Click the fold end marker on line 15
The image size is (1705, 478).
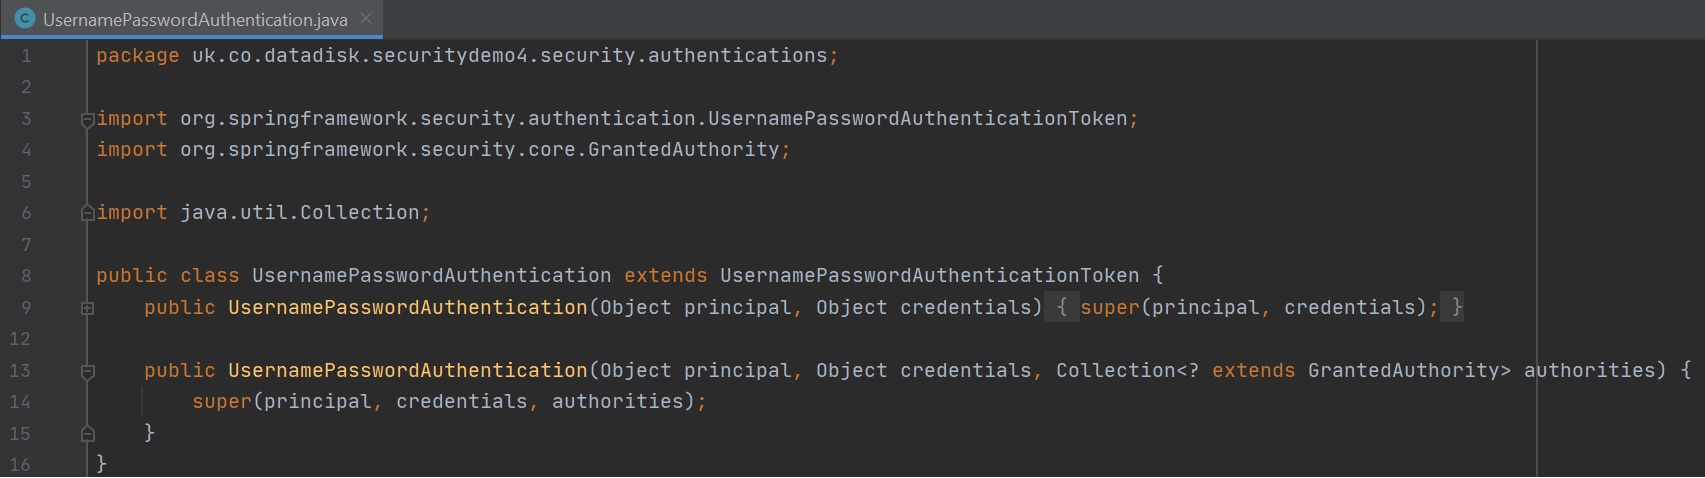[88, 433]
